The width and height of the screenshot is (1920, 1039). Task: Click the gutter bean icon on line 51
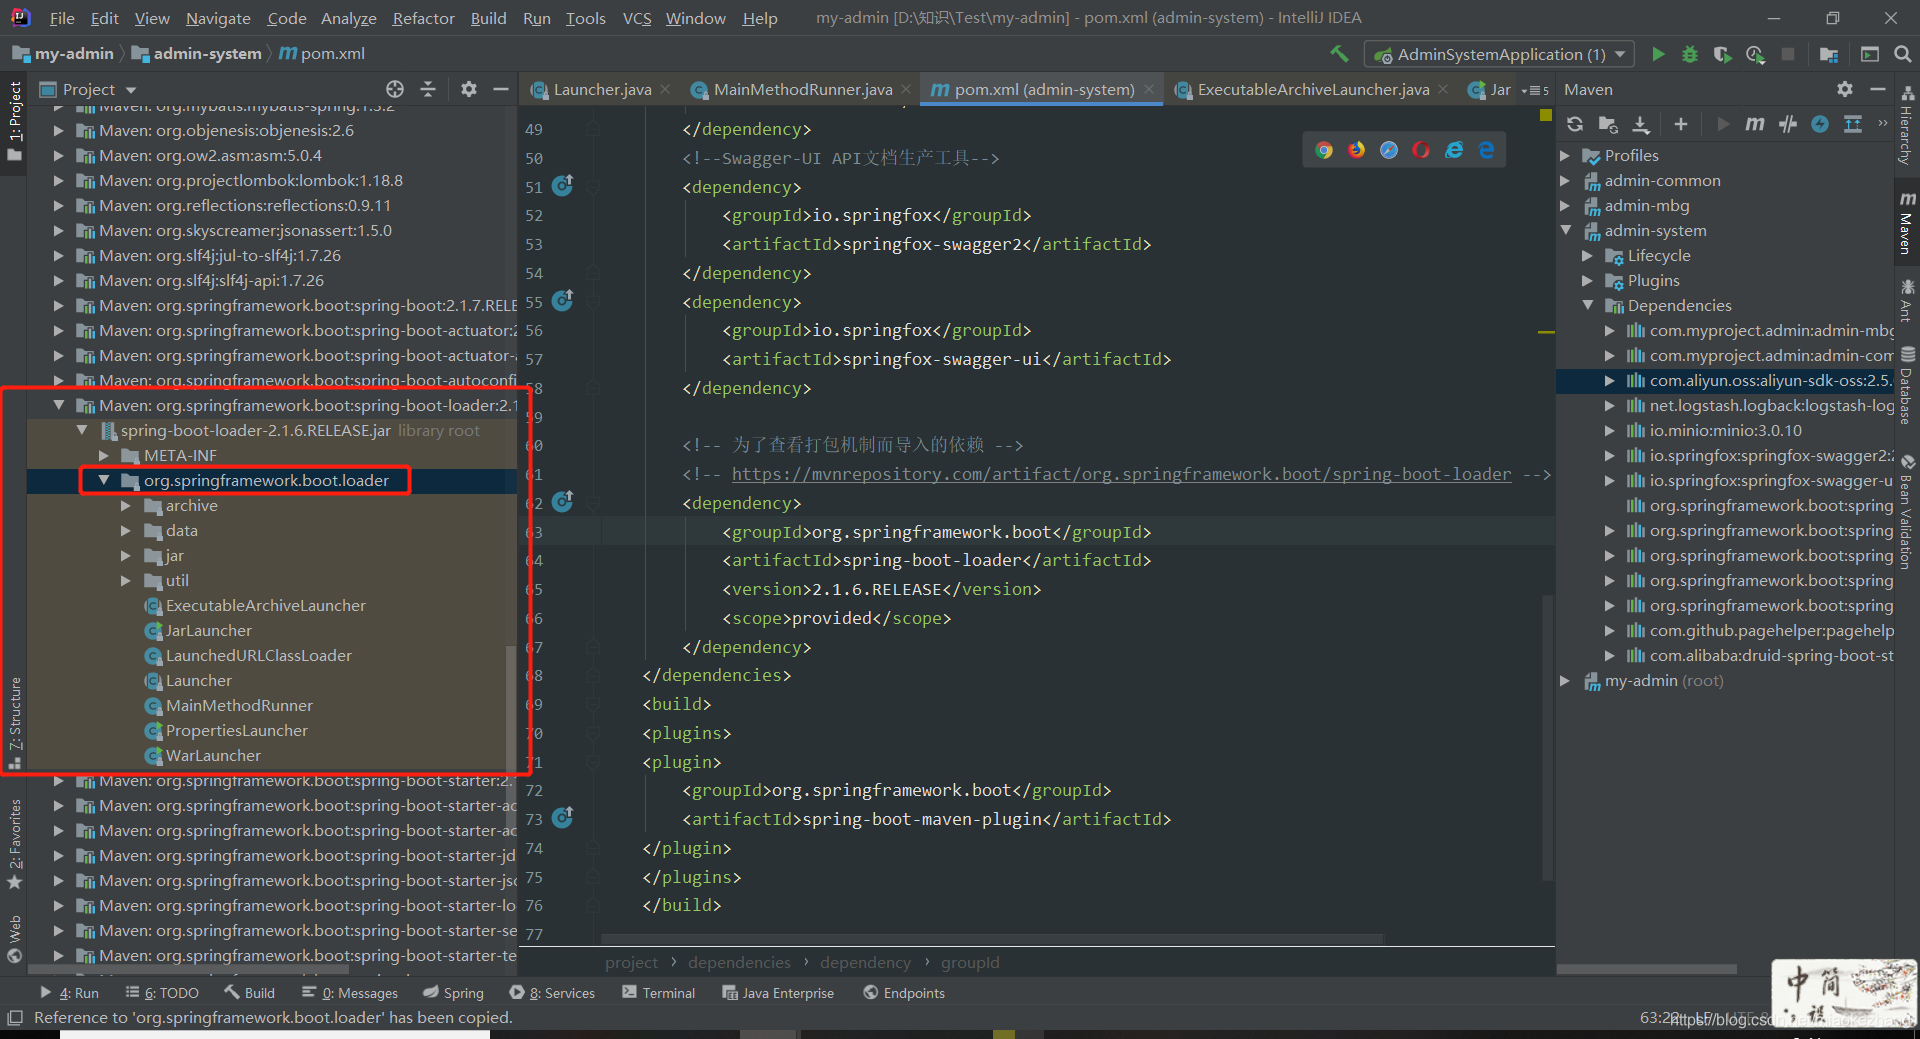coord(563,186)
